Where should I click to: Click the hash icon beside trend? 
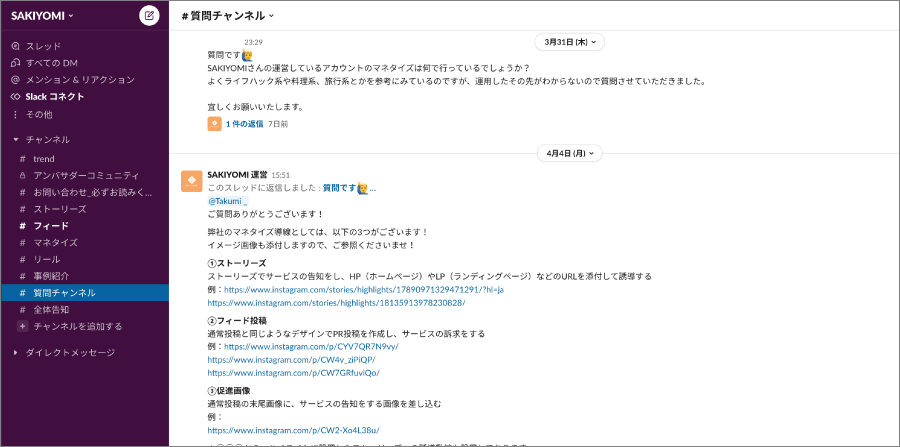click(x=22, y=159)
